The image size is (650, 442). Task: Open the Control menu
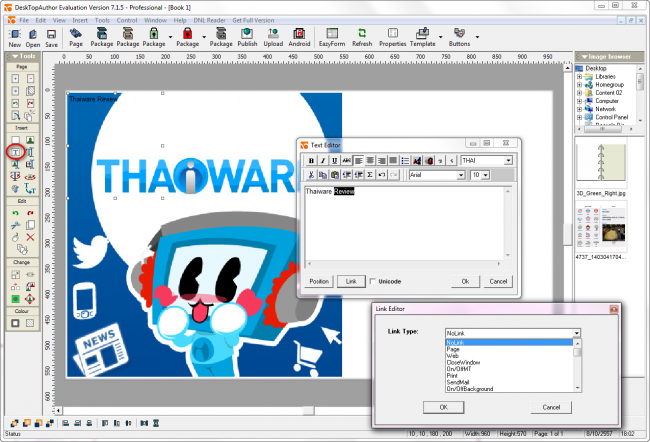click(126, 20)
